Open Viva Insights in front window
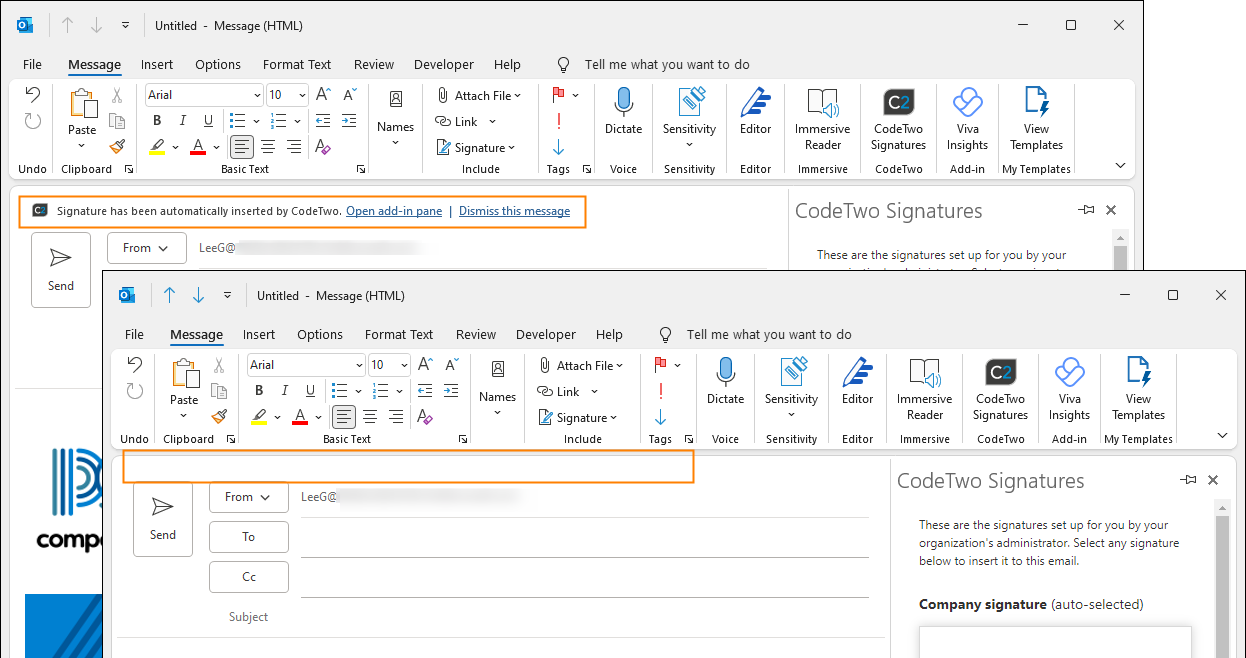Viewport: 1246px width, 658px height. click(1069, 390)
